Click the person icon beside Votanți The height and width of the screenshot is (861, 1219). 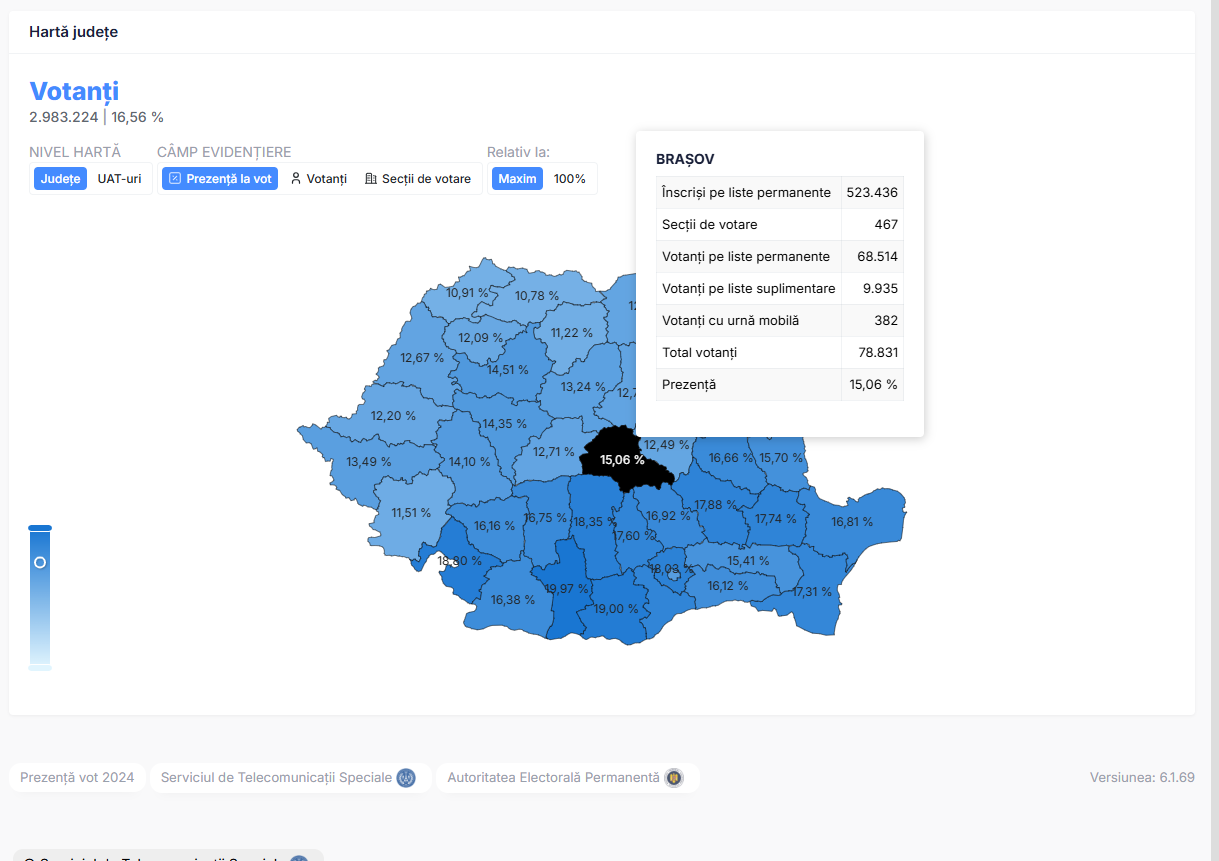click(x=295, y=179)
